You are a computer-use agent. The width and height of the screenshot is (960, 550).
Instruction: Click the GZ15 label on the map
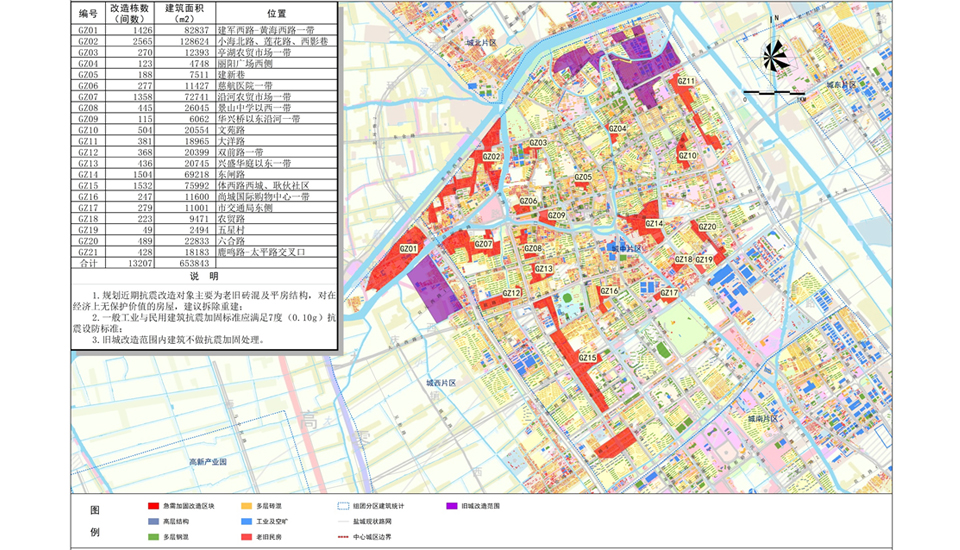(x=588, y=358)
